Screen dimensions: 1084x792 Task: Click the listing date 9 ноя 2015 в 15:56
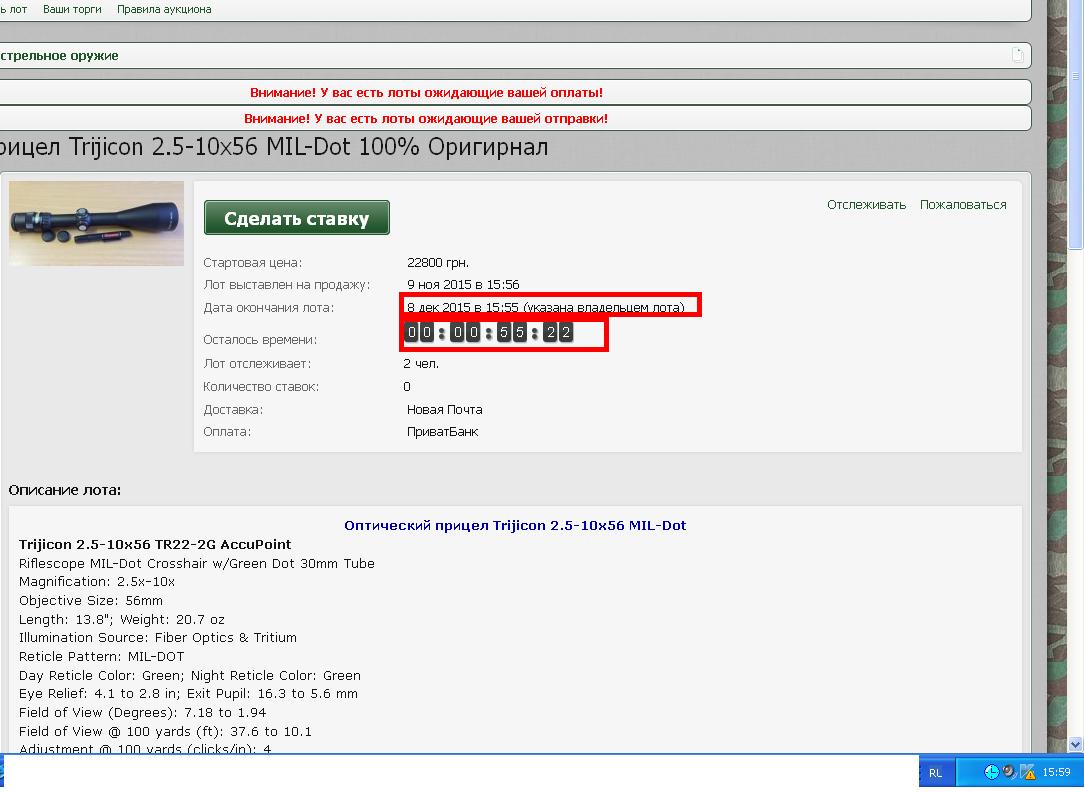coord(463,285)
